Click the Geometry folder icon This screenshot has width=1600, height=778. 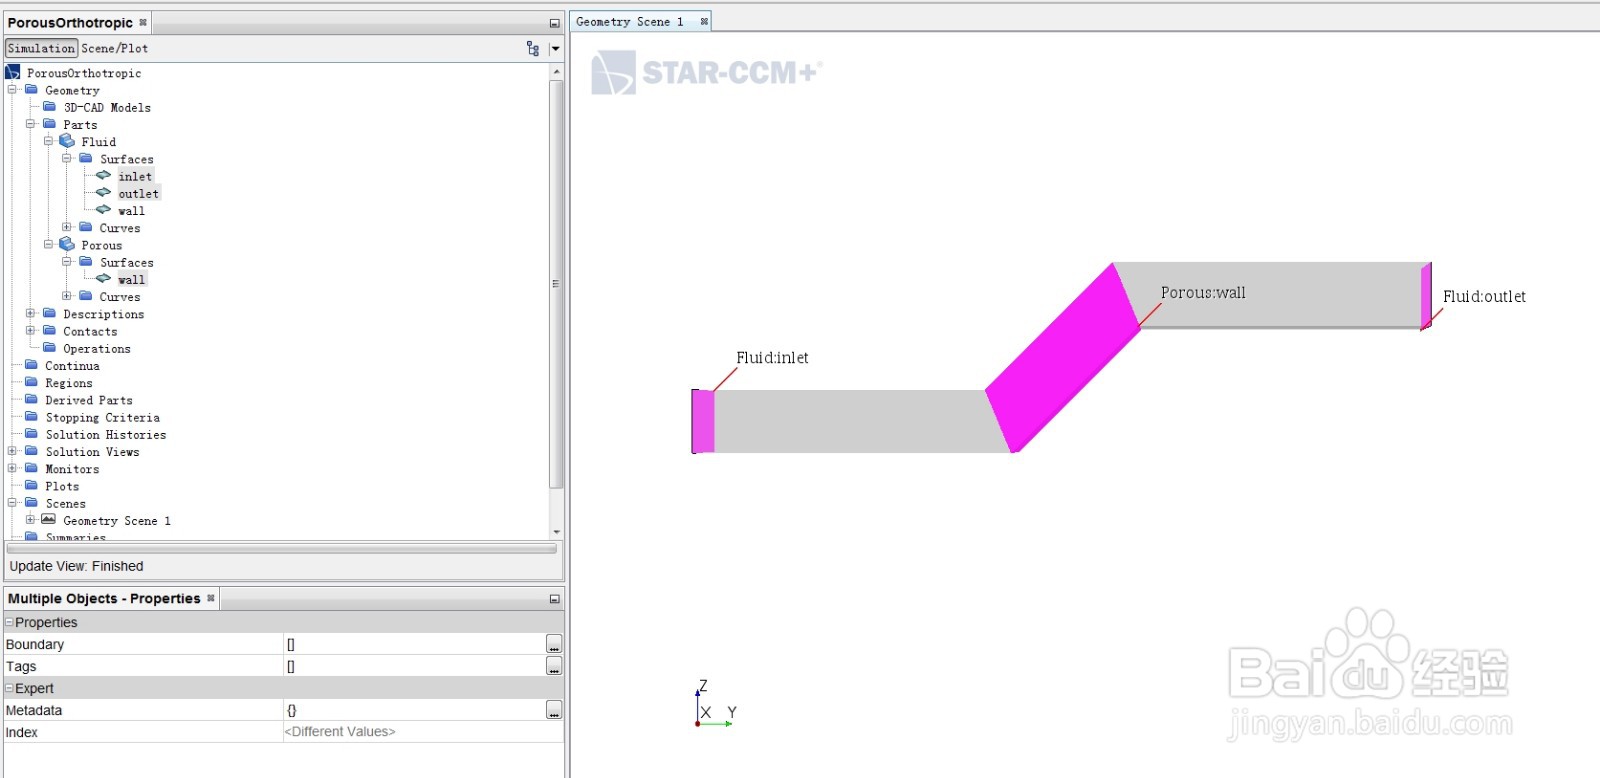31,89
